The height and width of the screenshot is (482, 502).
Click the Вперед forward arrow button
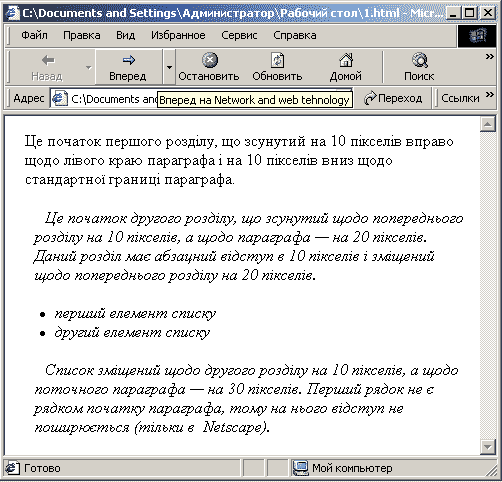(x=128, y=68)
